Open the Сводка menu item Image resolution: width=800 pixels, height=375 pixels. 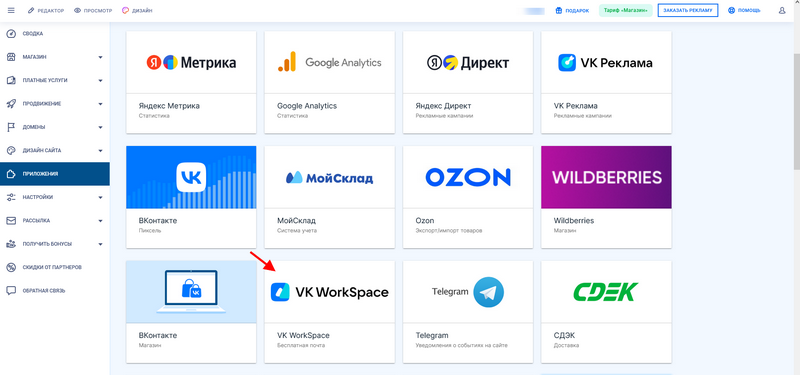click(x=55, y=34)
